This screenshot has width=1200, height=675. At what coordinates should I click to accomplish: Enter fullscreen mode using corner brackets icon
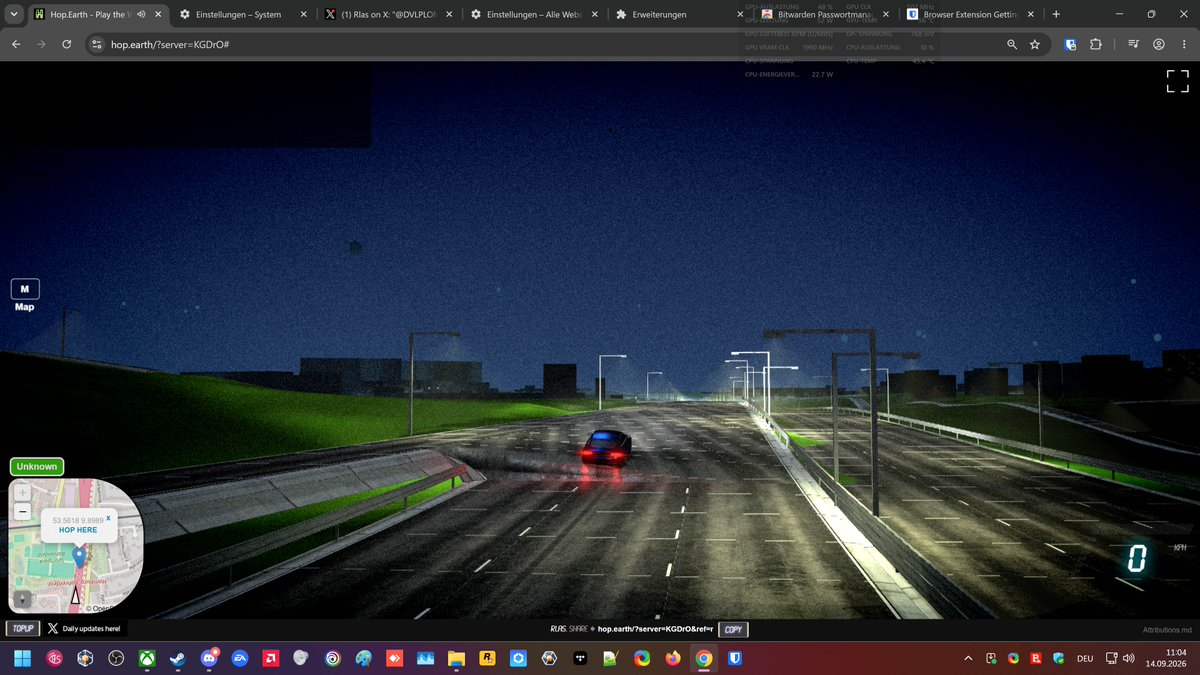click(x=1177, y=82)
